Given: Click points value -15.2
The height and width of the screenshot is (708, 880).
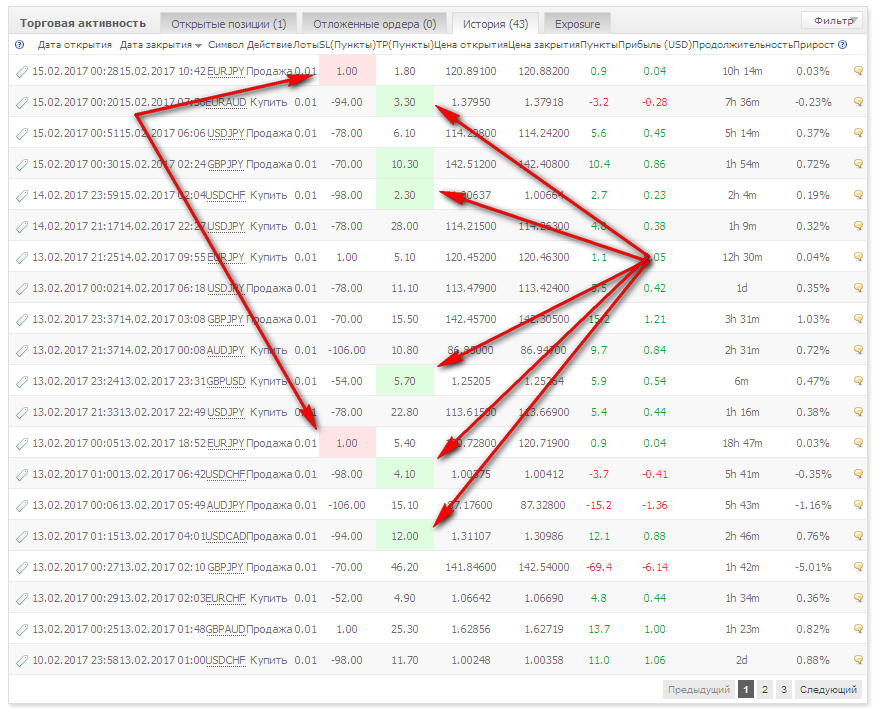Looking at the screenshot, I should point(598,505).
